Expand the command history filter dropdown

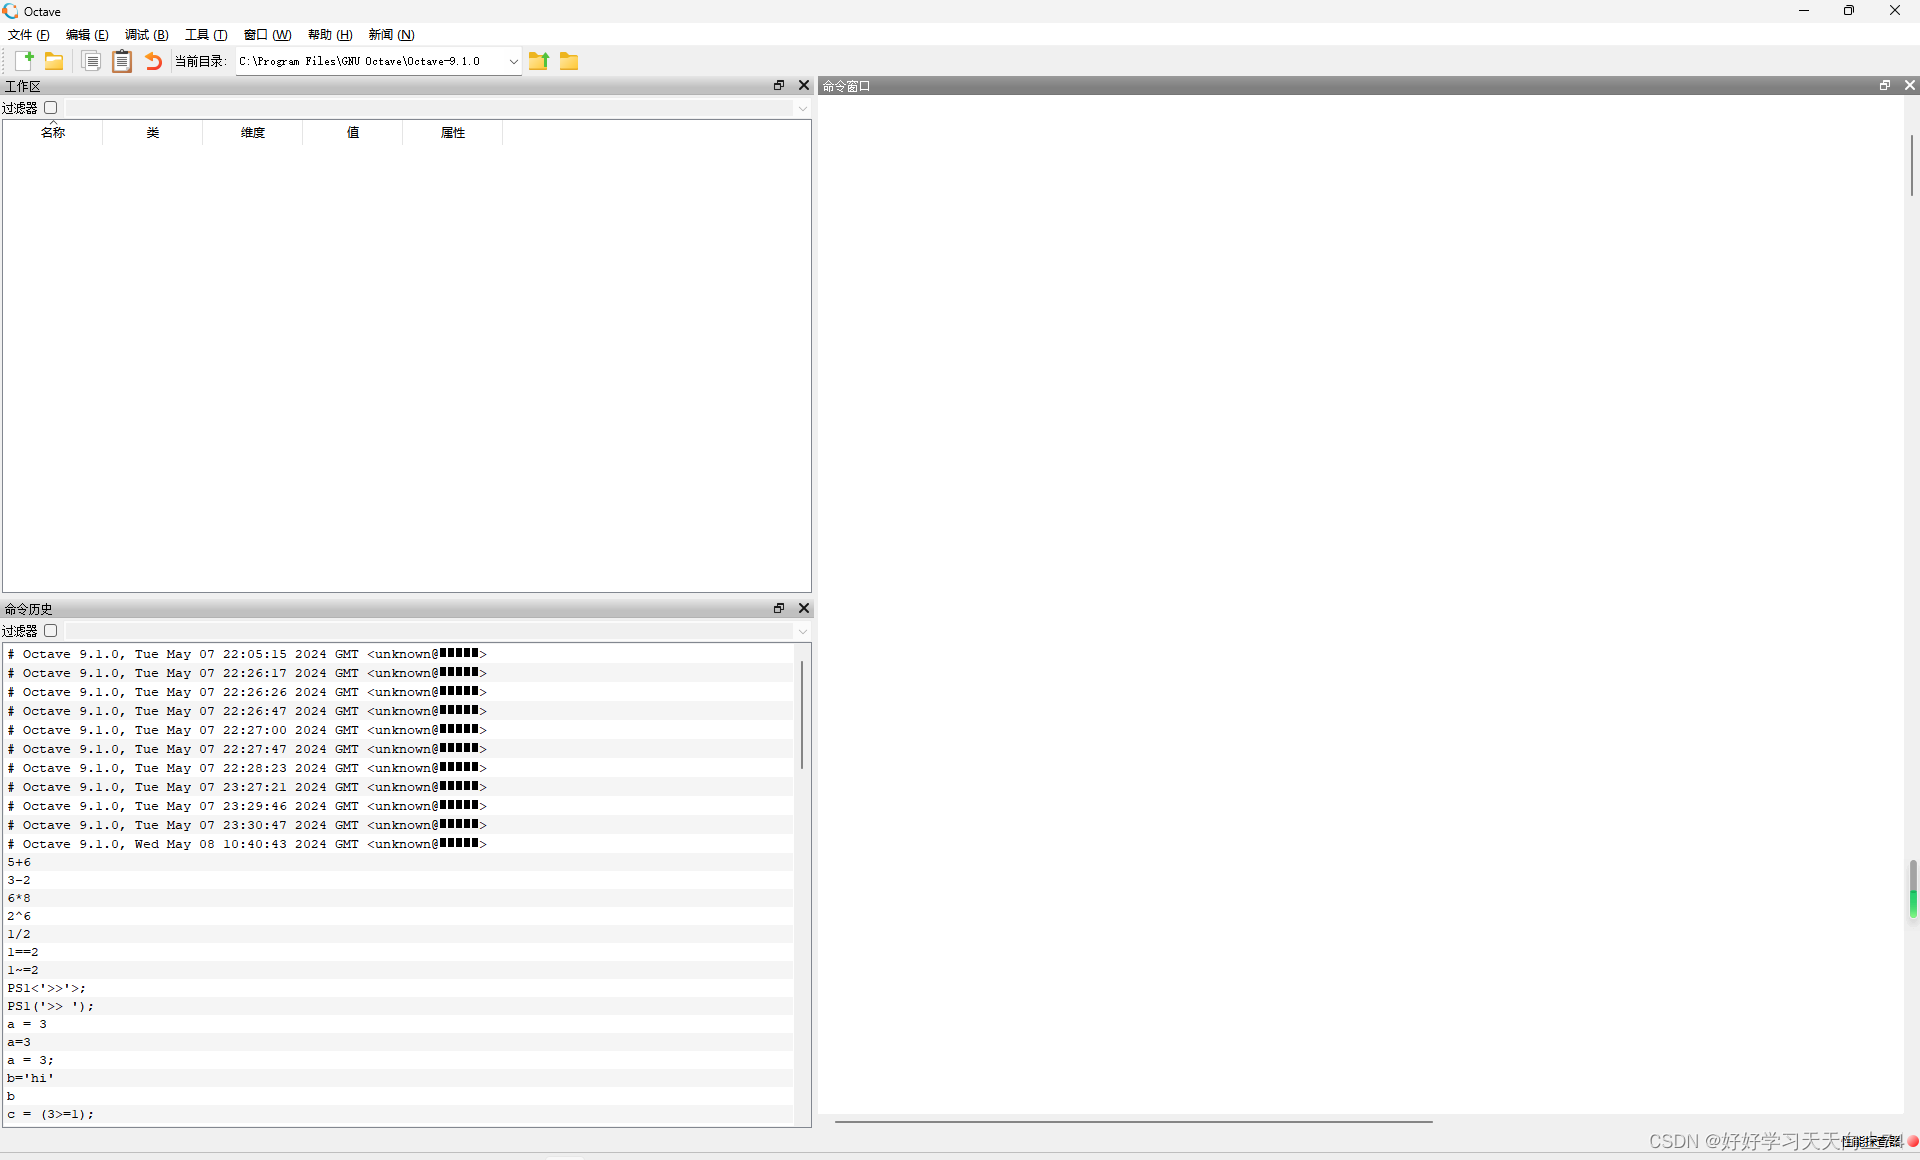pyautogui.click(x=802, y=631)
